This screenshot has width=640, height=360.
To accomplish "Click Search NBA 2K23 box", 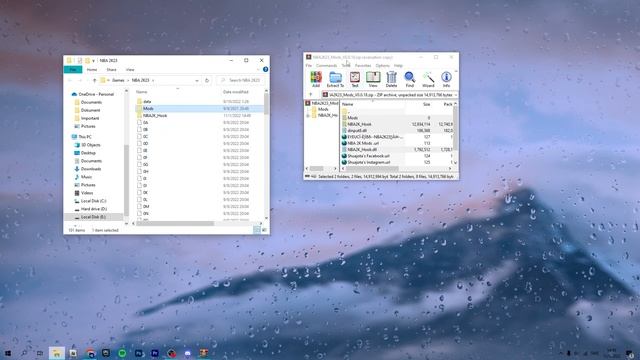I will point(241,80).
